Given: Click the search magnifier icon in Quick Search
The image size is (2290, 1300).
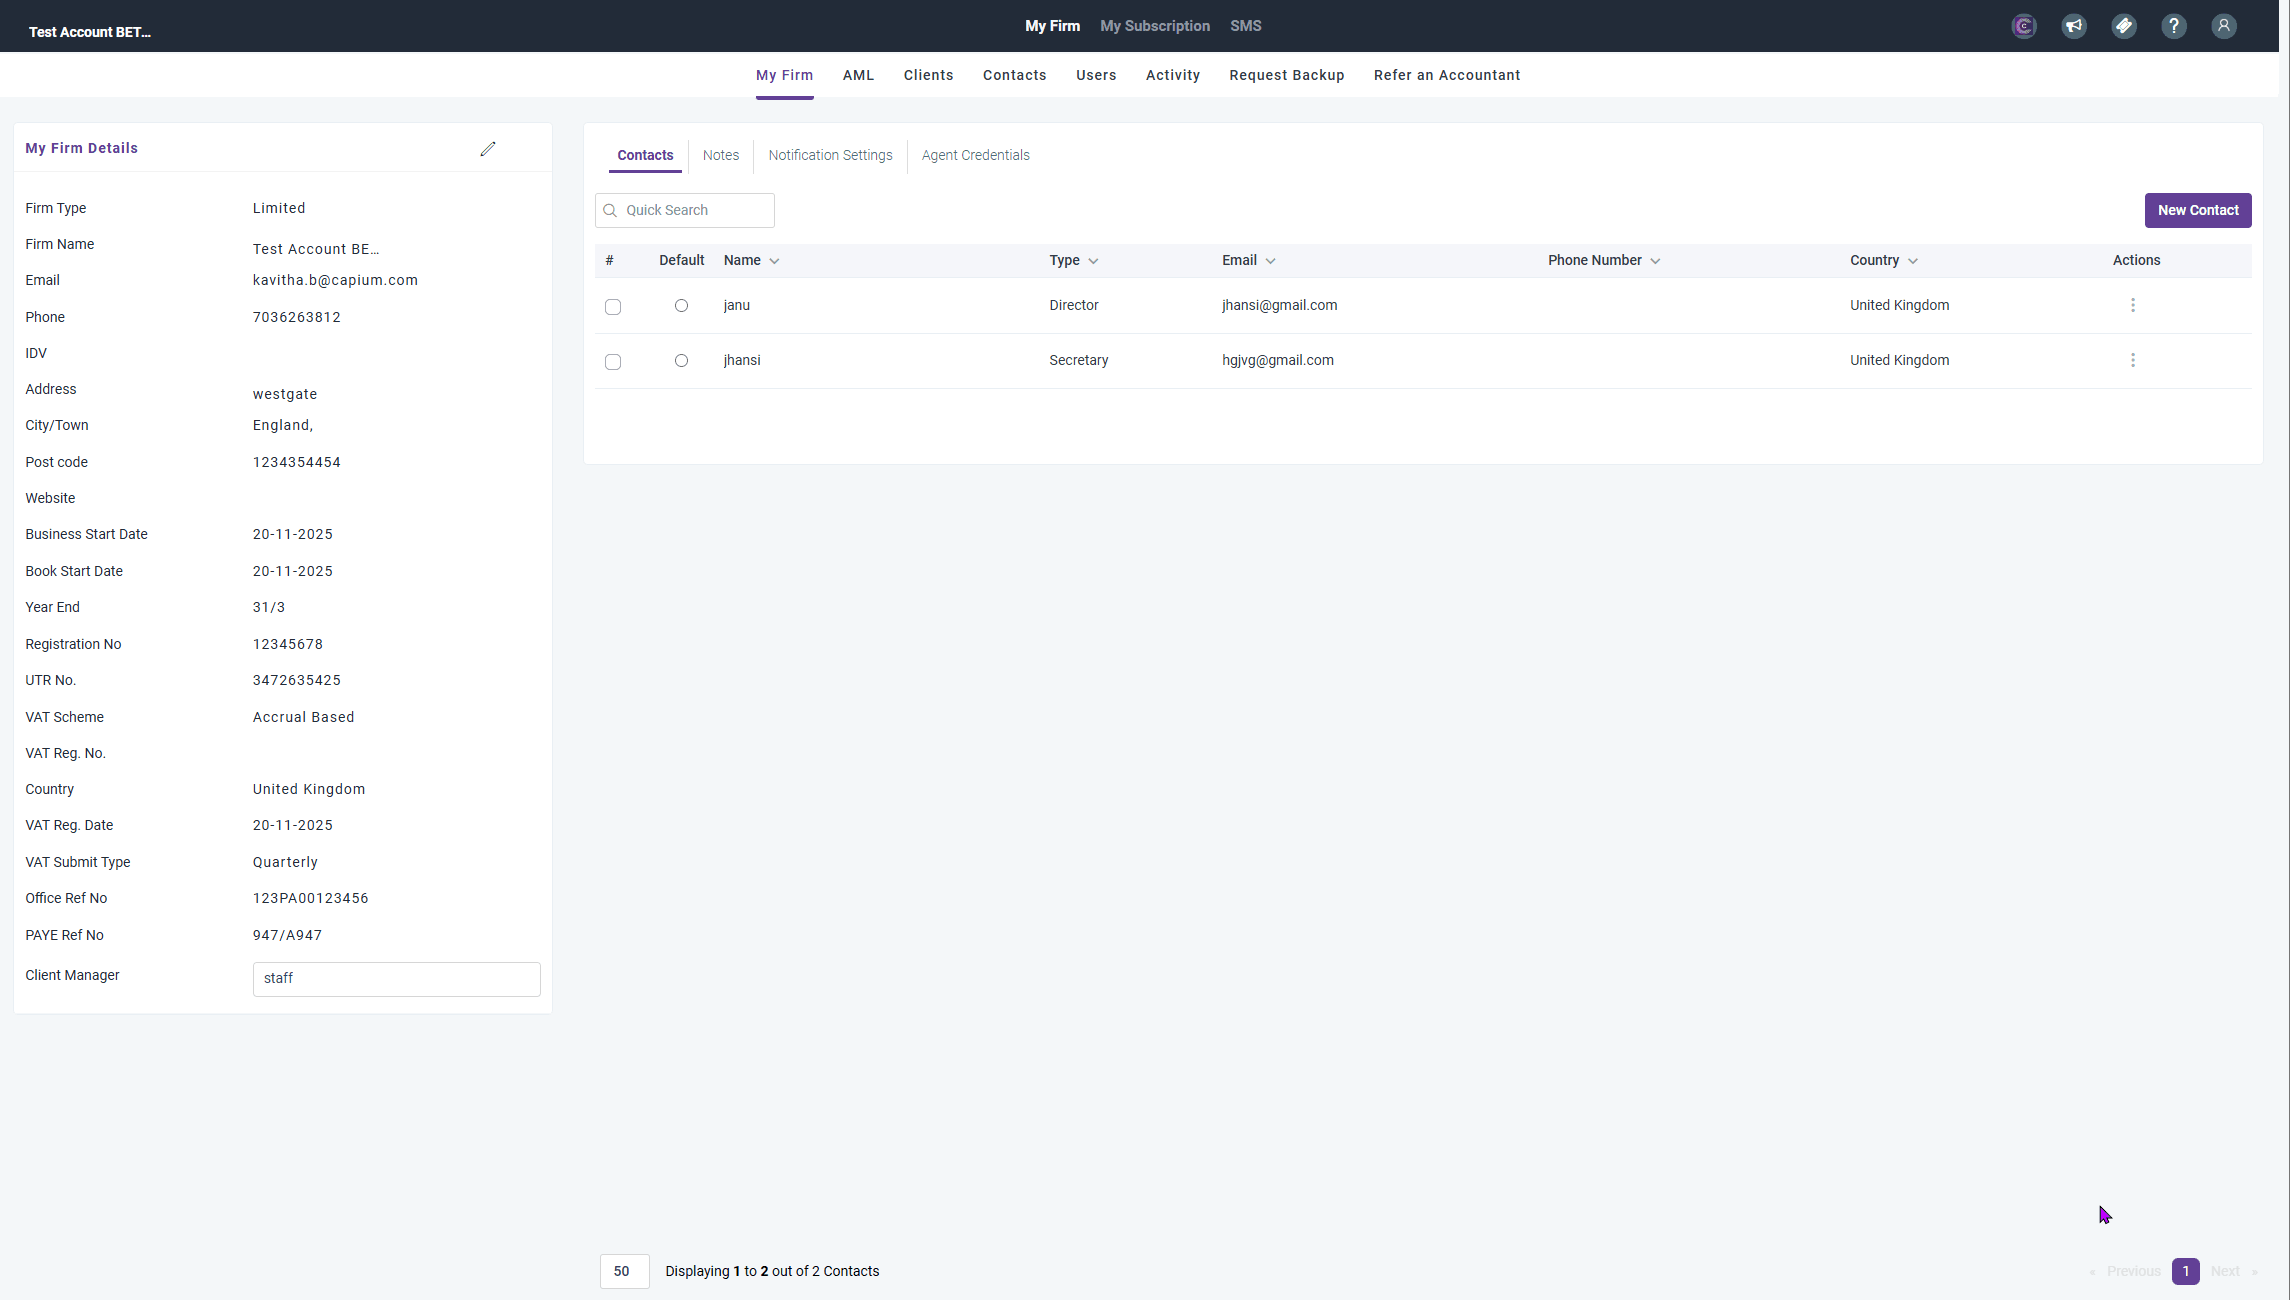Looking at the screenshot, I should [610, 210].
